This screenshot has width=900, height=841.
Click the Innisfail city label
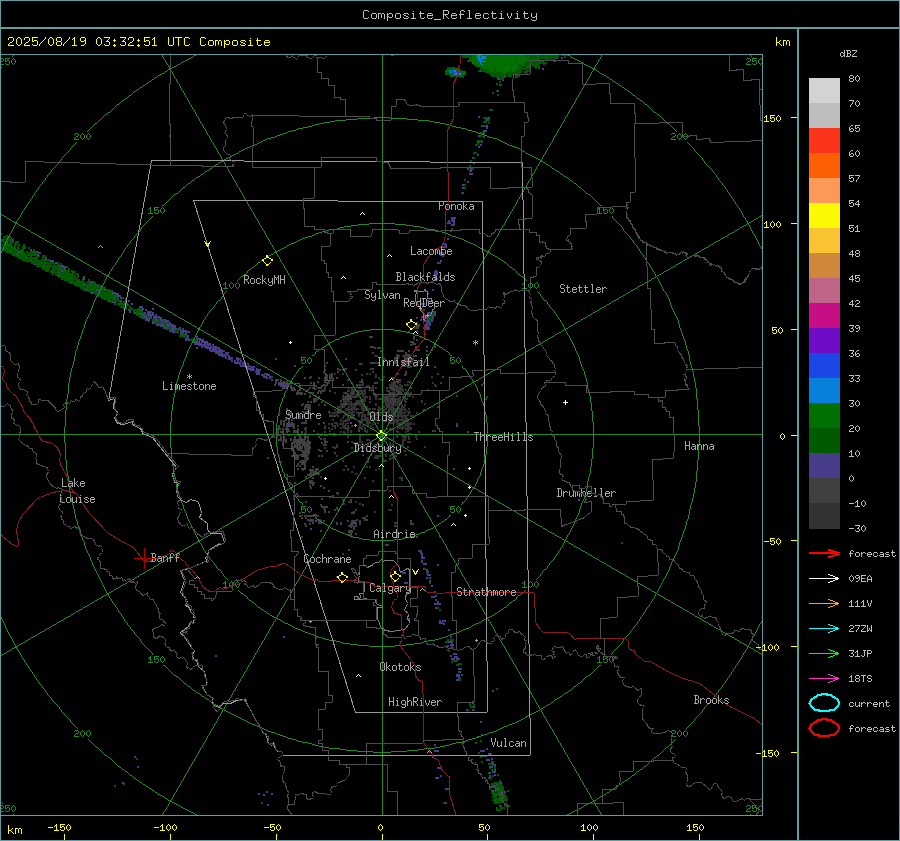(403, 362)
